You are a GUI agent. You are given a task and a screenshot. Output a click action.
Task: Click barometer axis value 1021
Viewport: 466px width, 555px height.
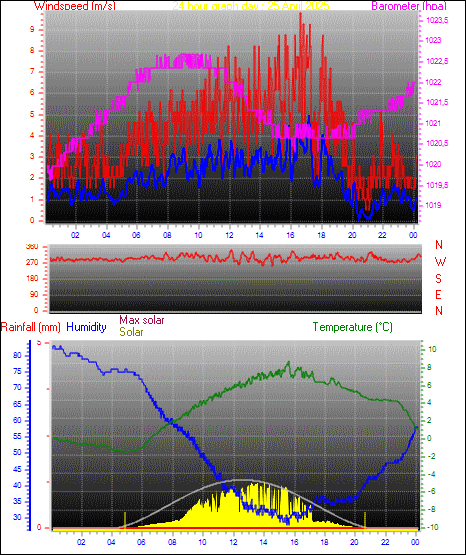(x=433, y=123)
